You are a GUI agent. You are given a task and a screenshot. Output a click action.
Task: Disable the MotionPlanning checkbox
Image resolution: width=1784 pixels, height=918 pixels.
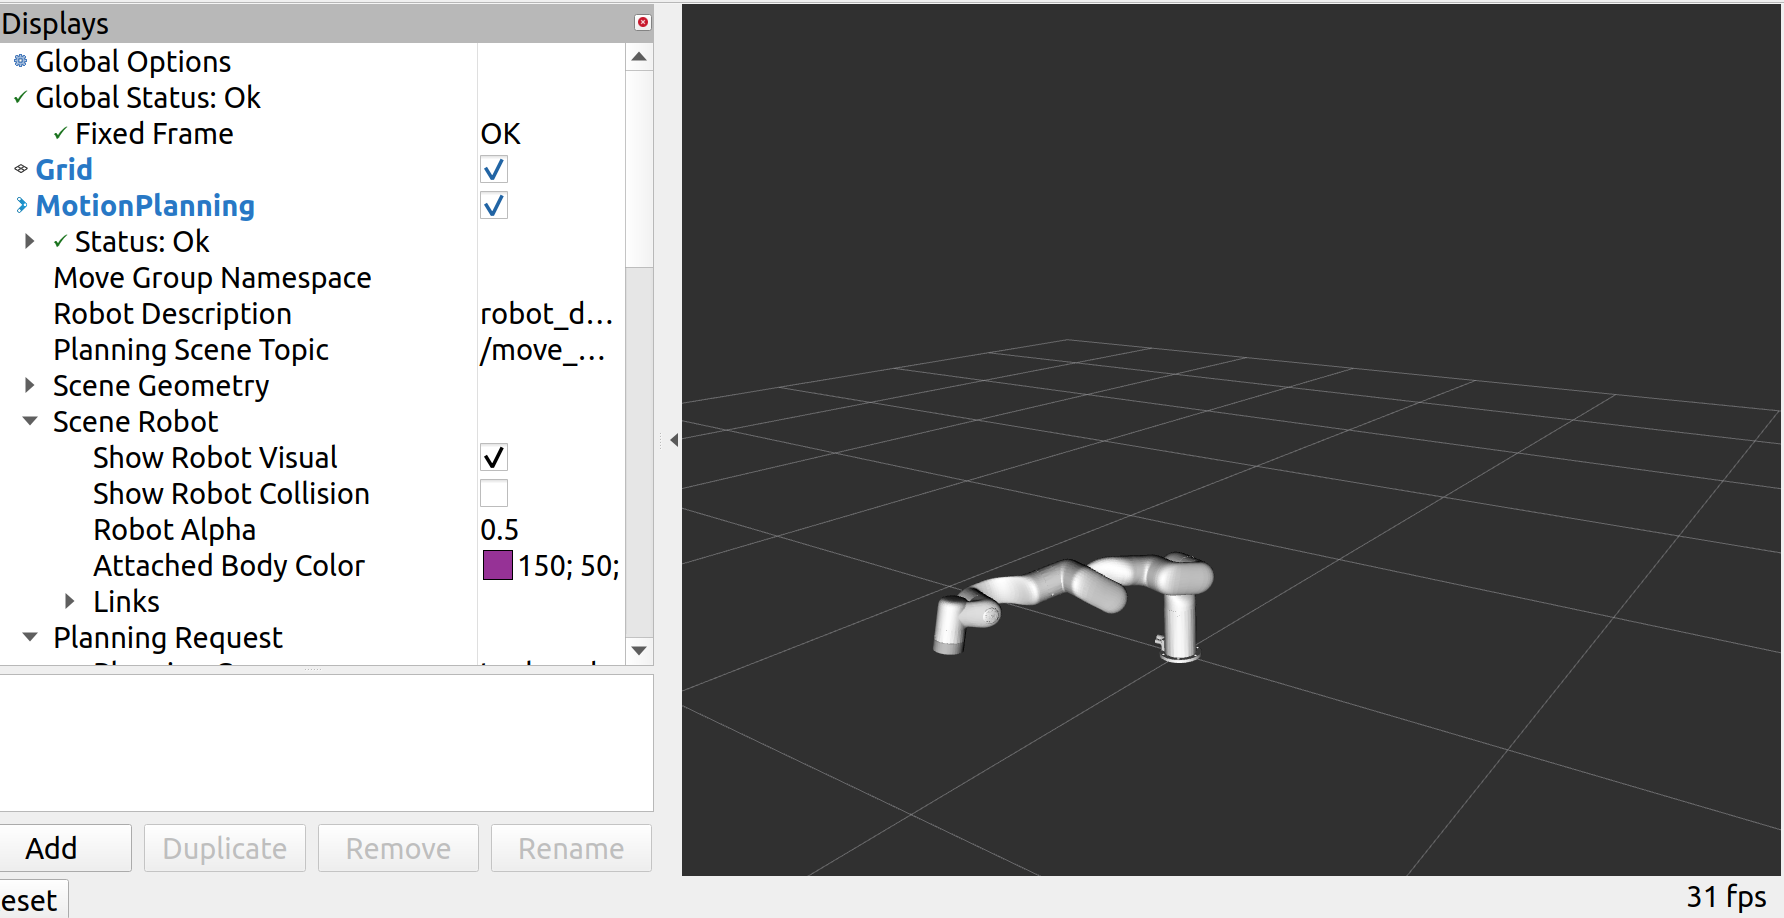click(x=493, y=205)
